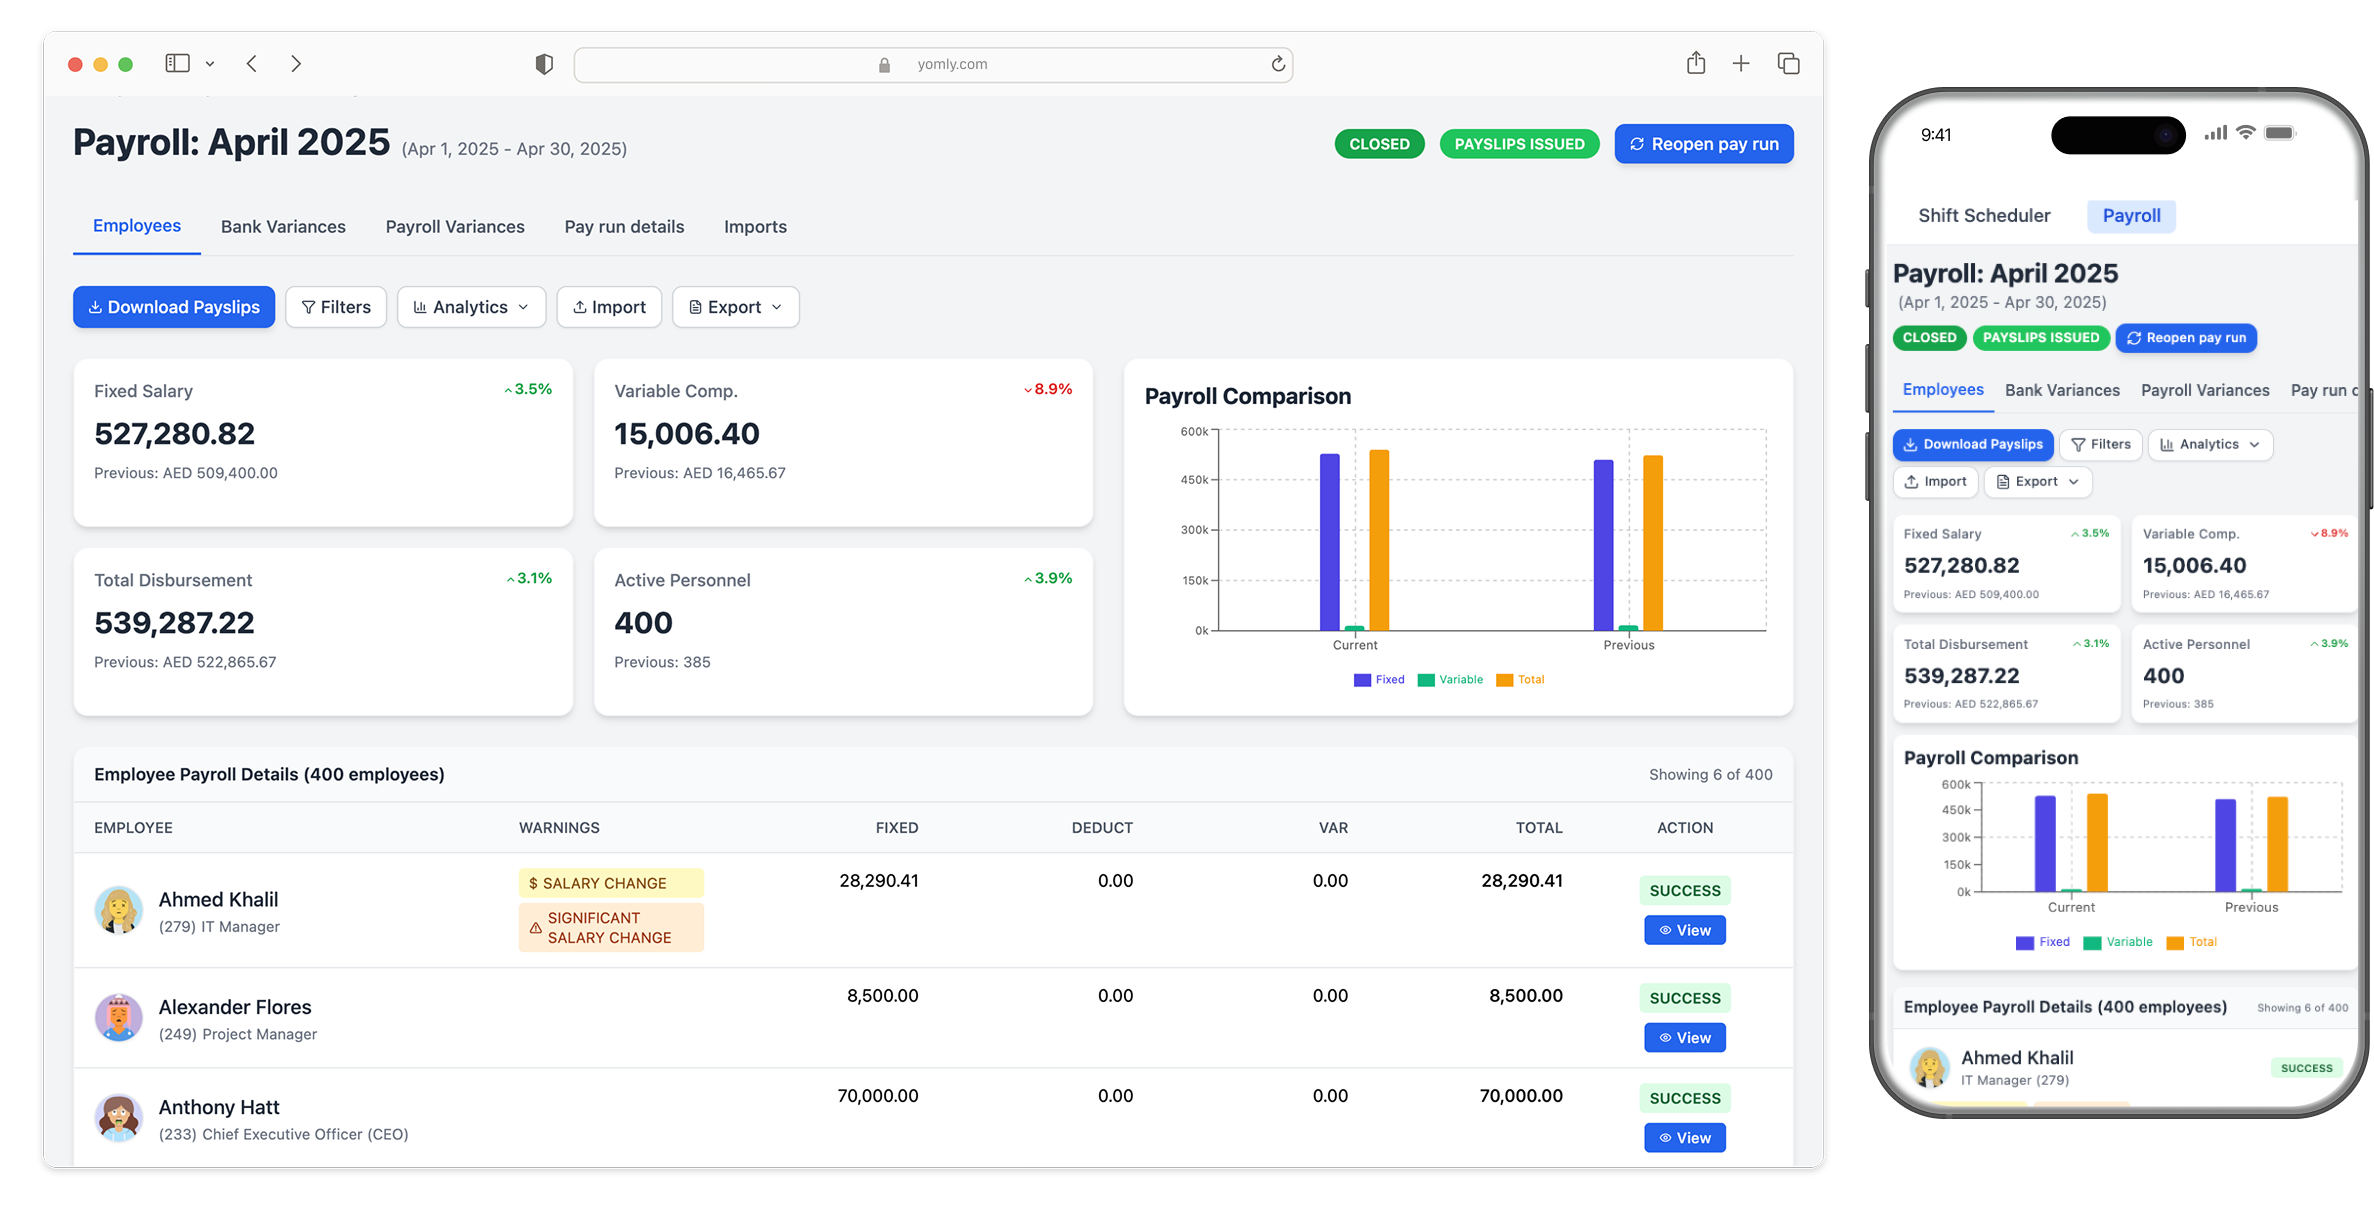The image size is (2374, 1207).
Task: Open the Export dropdown on the phone
Action: (2037, 481)
